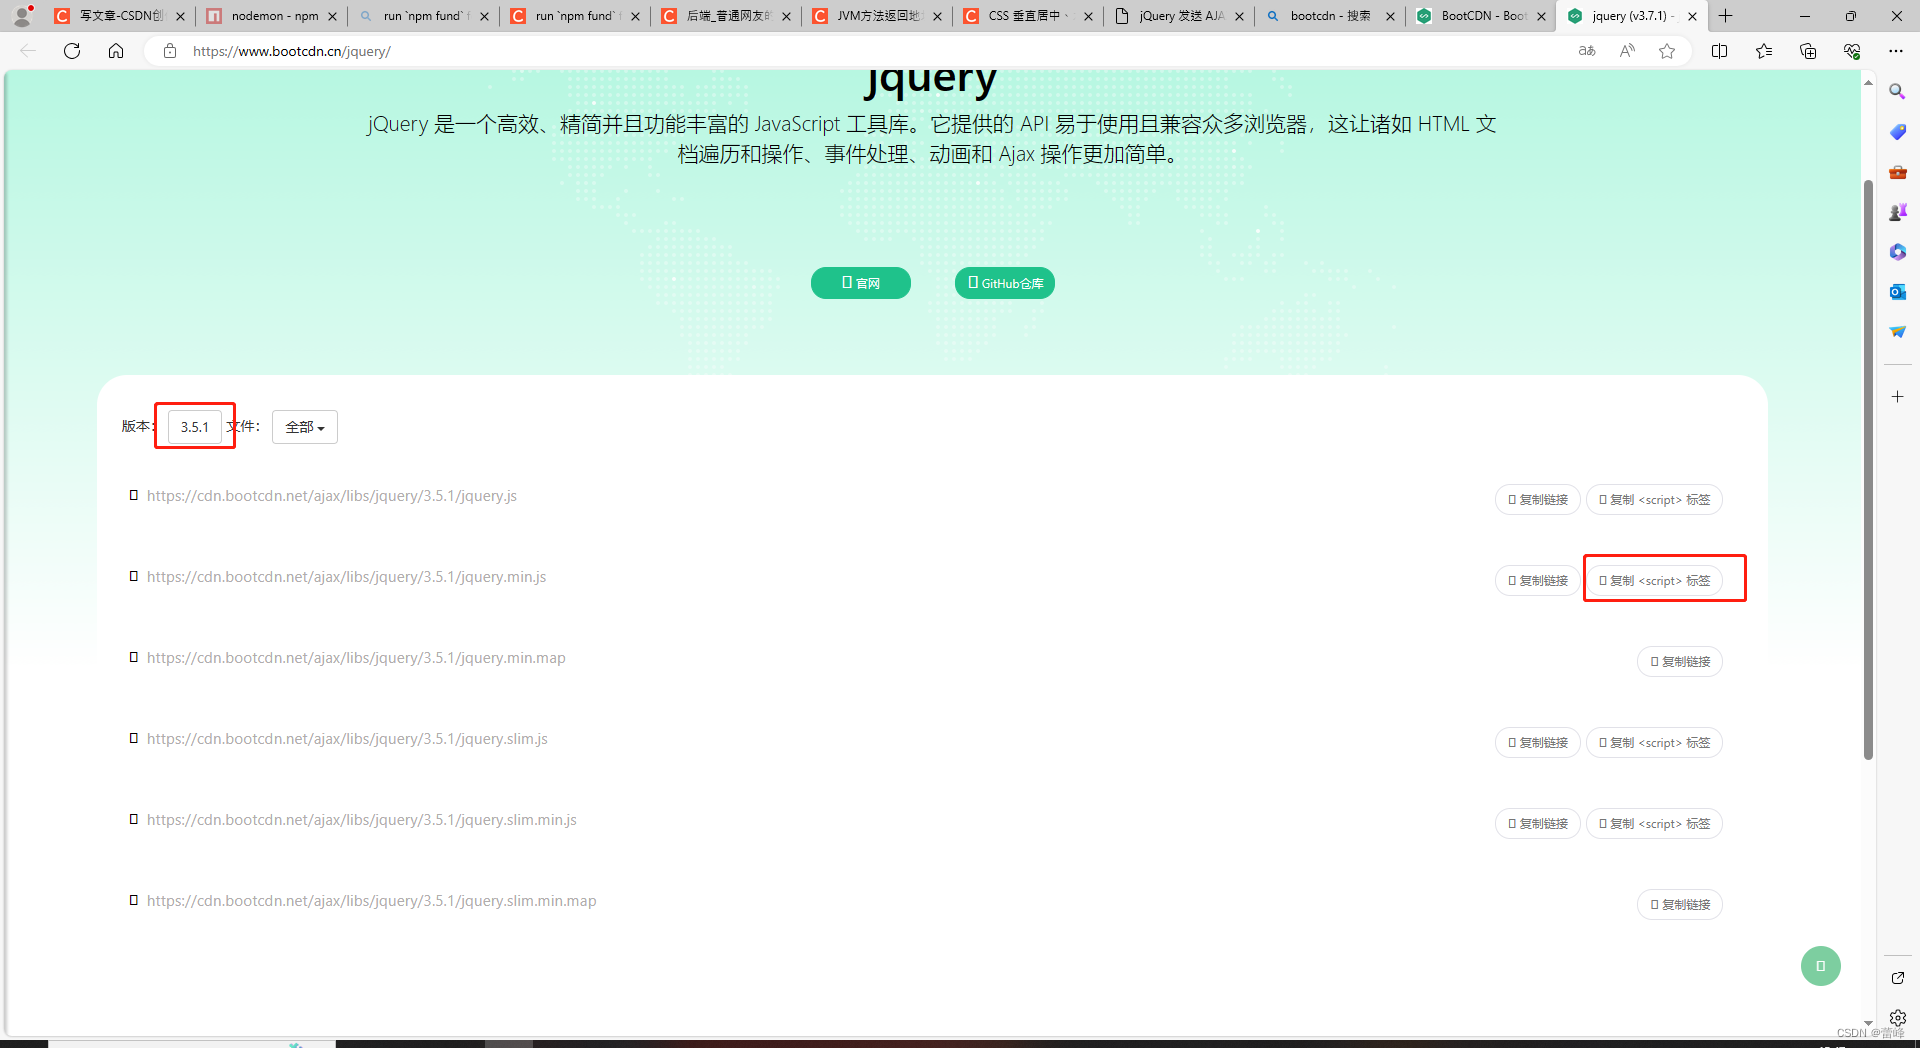Screen dimensions: 1920x1048
Task: Open sidebar games chess icon
Action: 1897,212
